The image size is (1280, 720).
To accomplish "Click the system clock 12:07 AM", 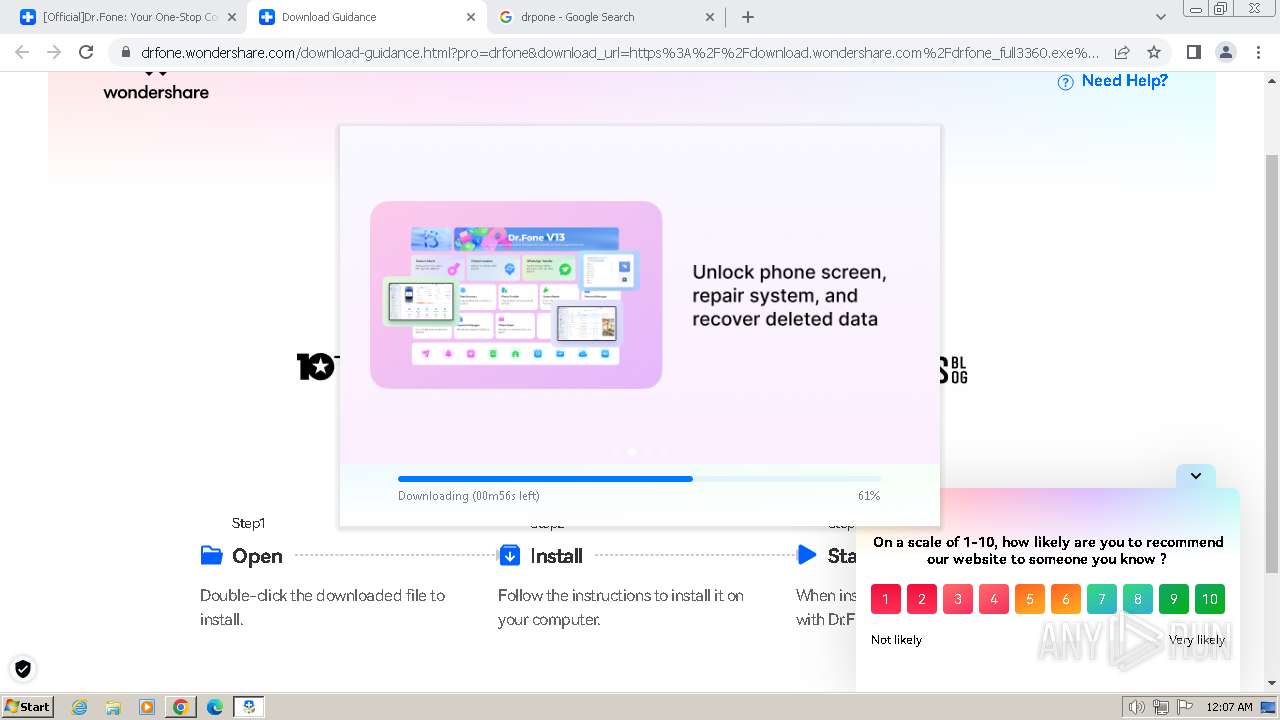I will click(x=1229, y=707).
